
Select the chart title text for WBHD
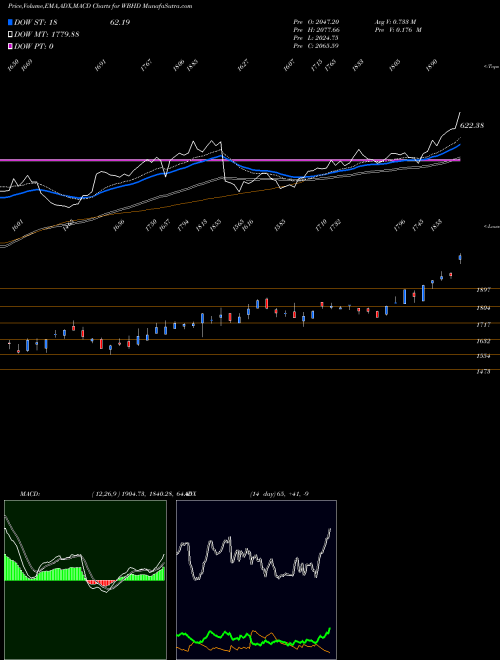(100, 6)
